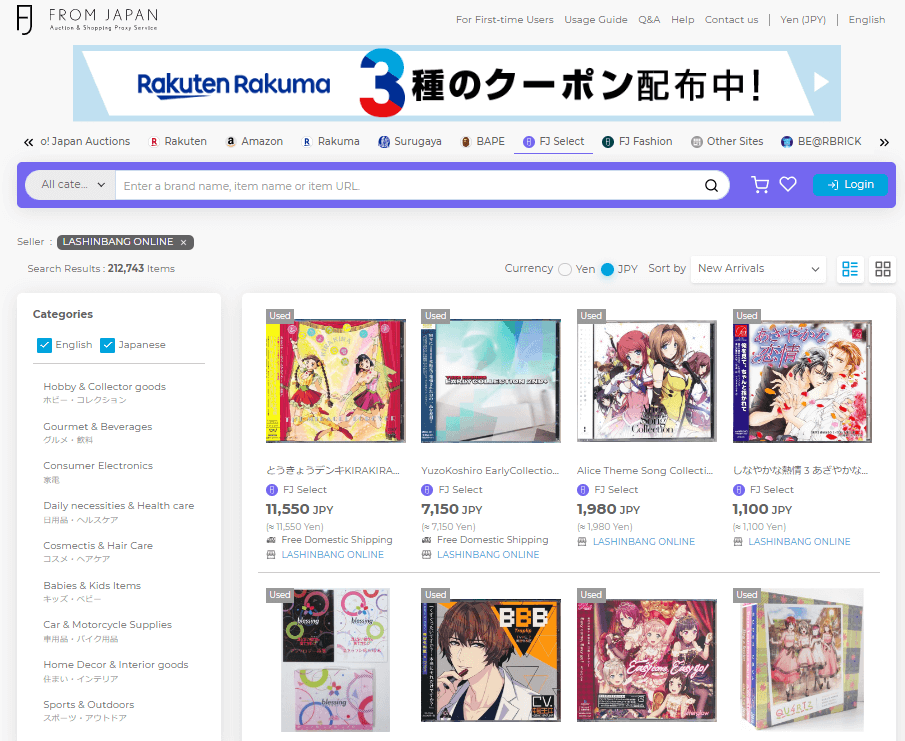Switch to the Rakuten tab

coord(178,141)
